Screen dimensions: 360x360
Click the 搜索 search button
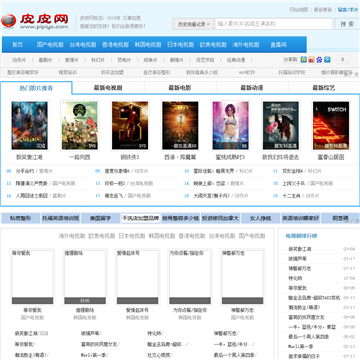point(347,24)
